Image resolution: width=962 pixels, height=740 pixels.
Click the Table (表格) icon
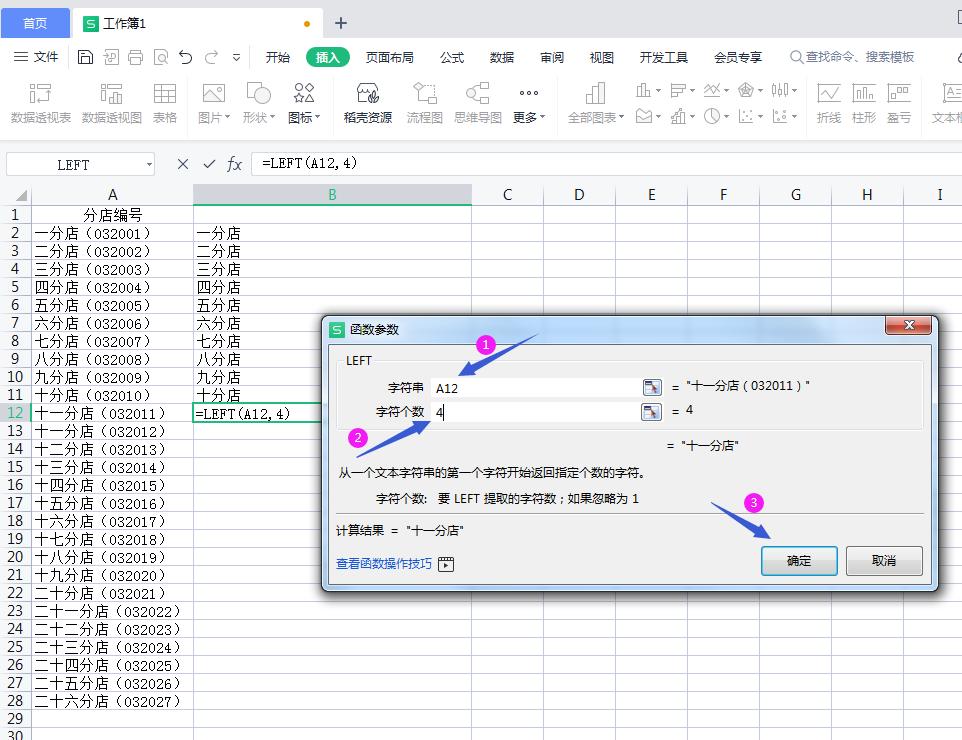[x=164, y=103]
